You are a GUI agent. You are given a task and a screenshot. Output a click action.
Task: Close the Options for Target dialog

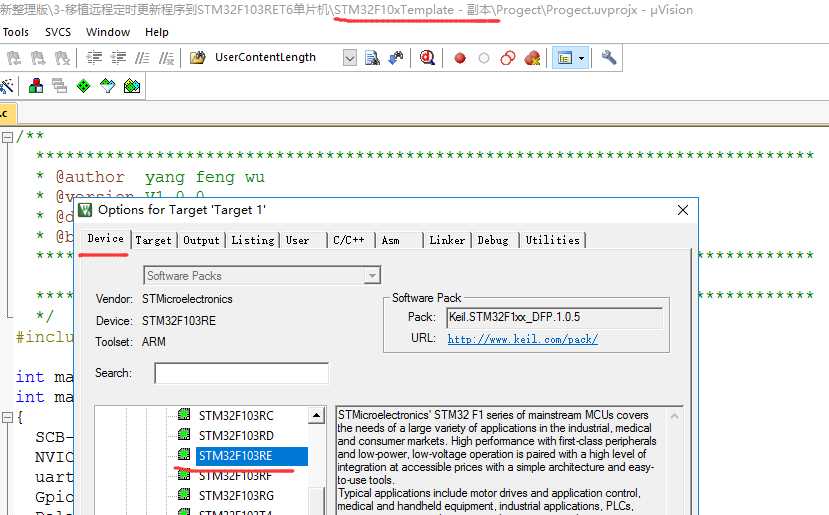click(x=683, y=210)
